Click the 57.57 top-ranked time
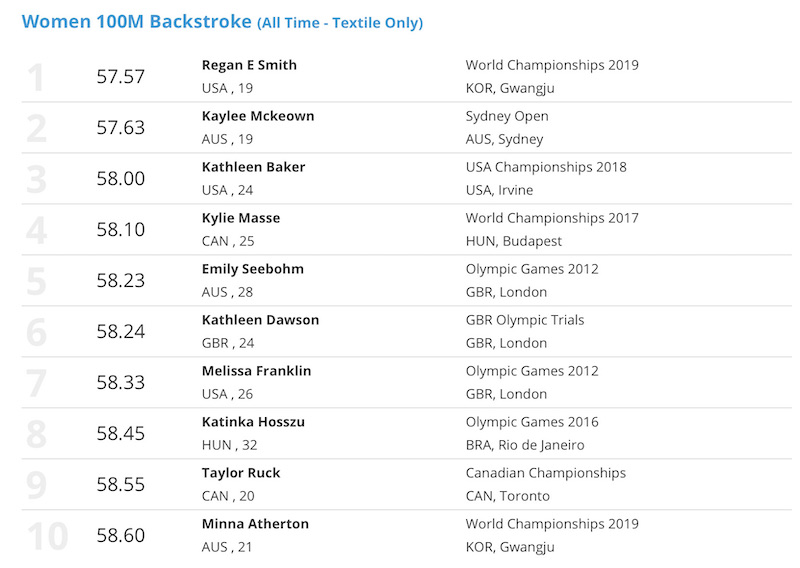The height and width of the screenshot is (568, 800). click(120, 77)
